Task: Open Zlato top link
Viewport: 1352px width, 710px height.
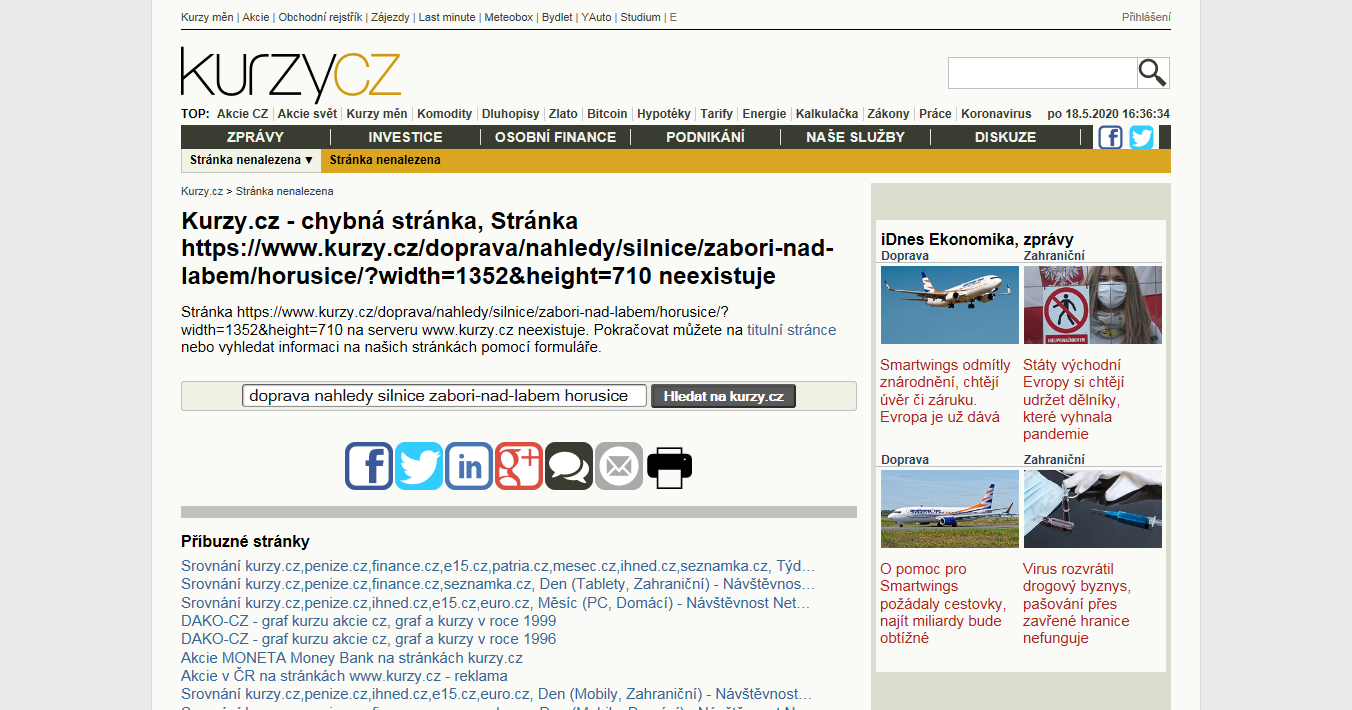Action: coord(563,114)
